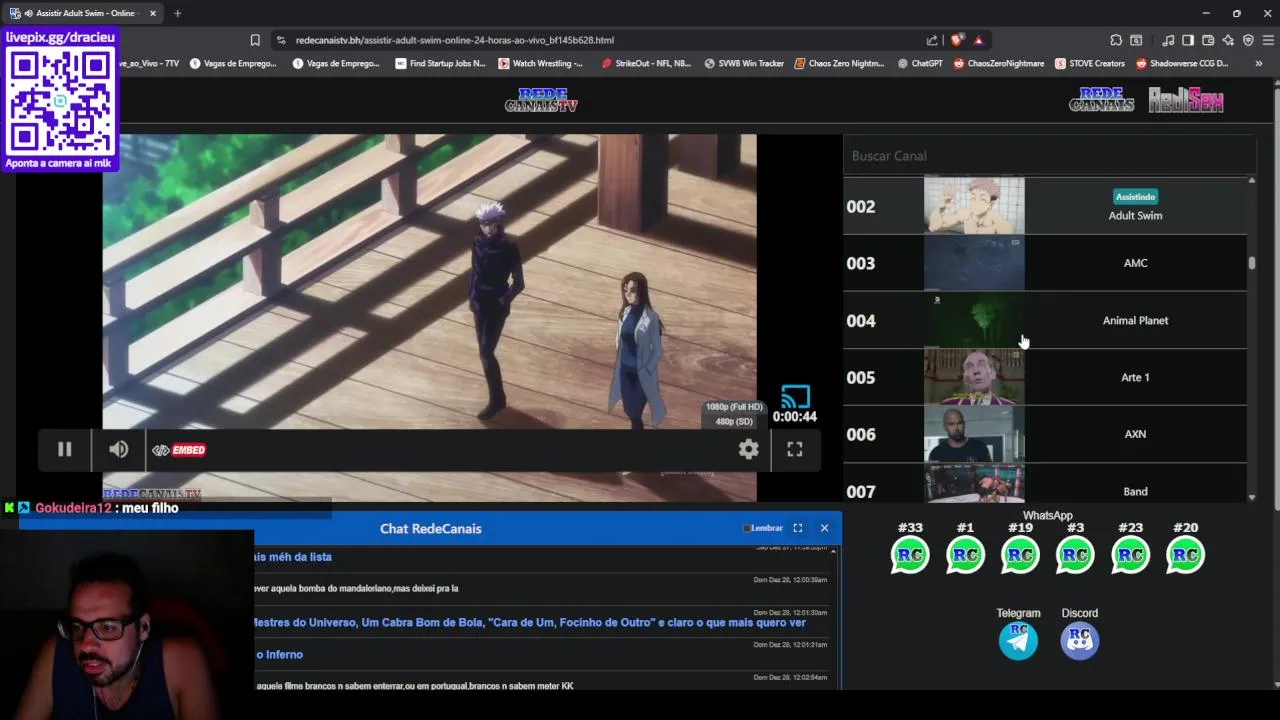The width and height of the screenshot is (1280, 720).
Task: Click the RedeCanais logo at top right
Action: pos(1101,100)
